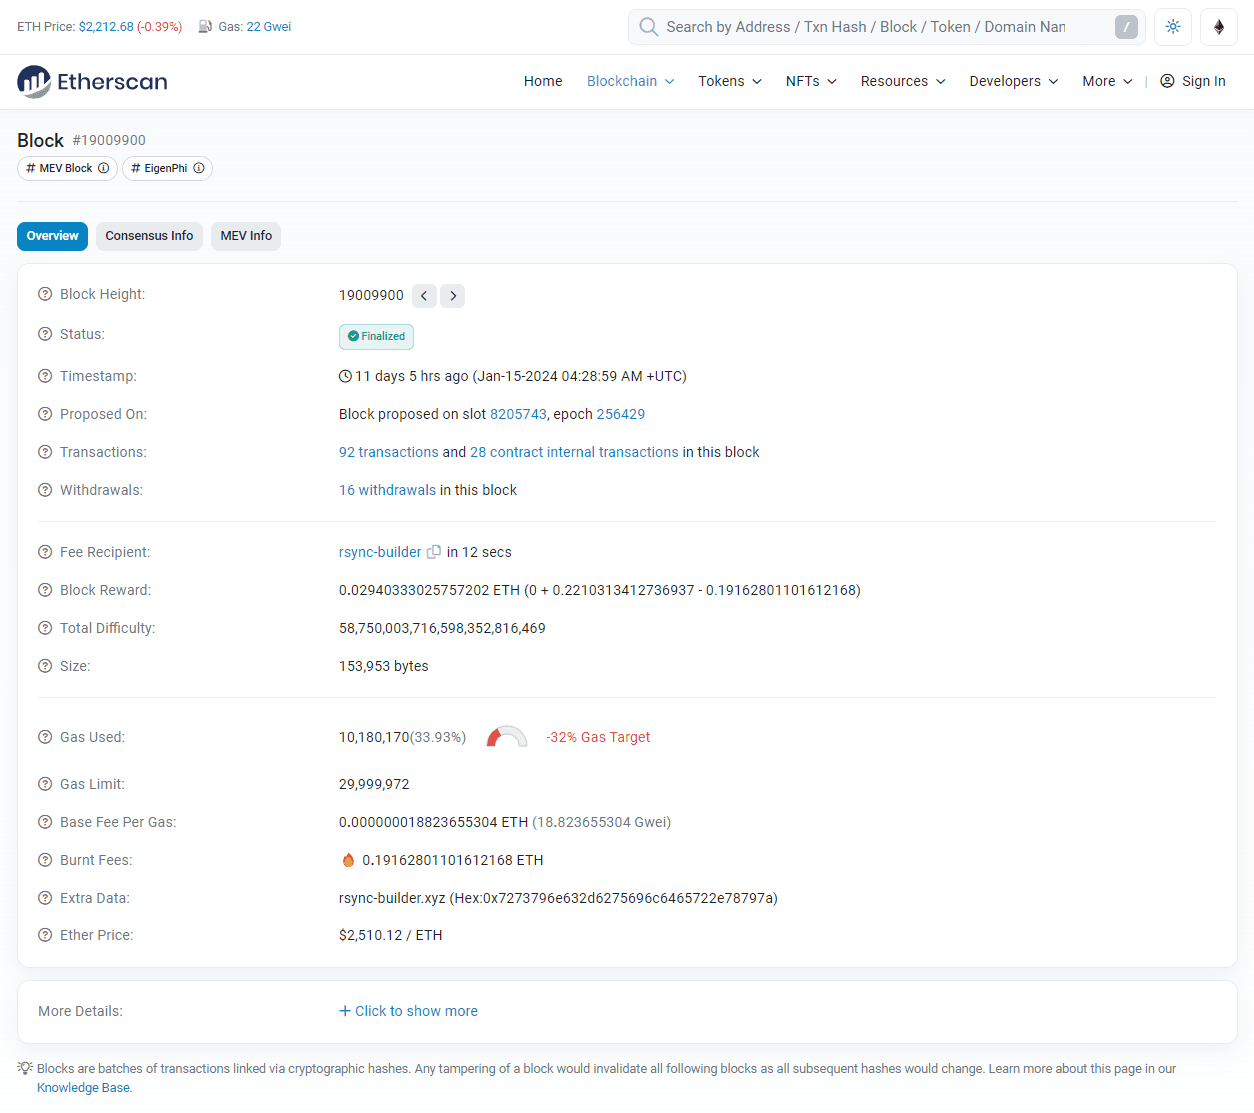This screenshot has width=1254, height=1113.
Task: Click help icon next to Ether Price
Action: tap(45, 935)
